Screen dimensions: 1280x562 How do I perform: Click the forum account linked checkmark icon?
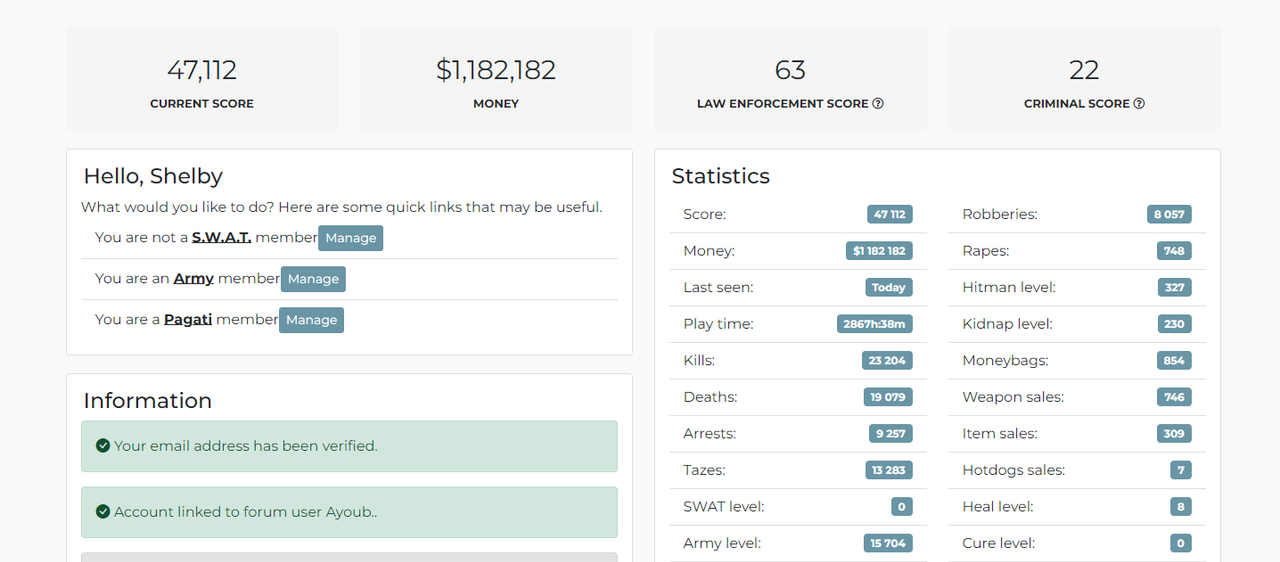coord(102,512)
